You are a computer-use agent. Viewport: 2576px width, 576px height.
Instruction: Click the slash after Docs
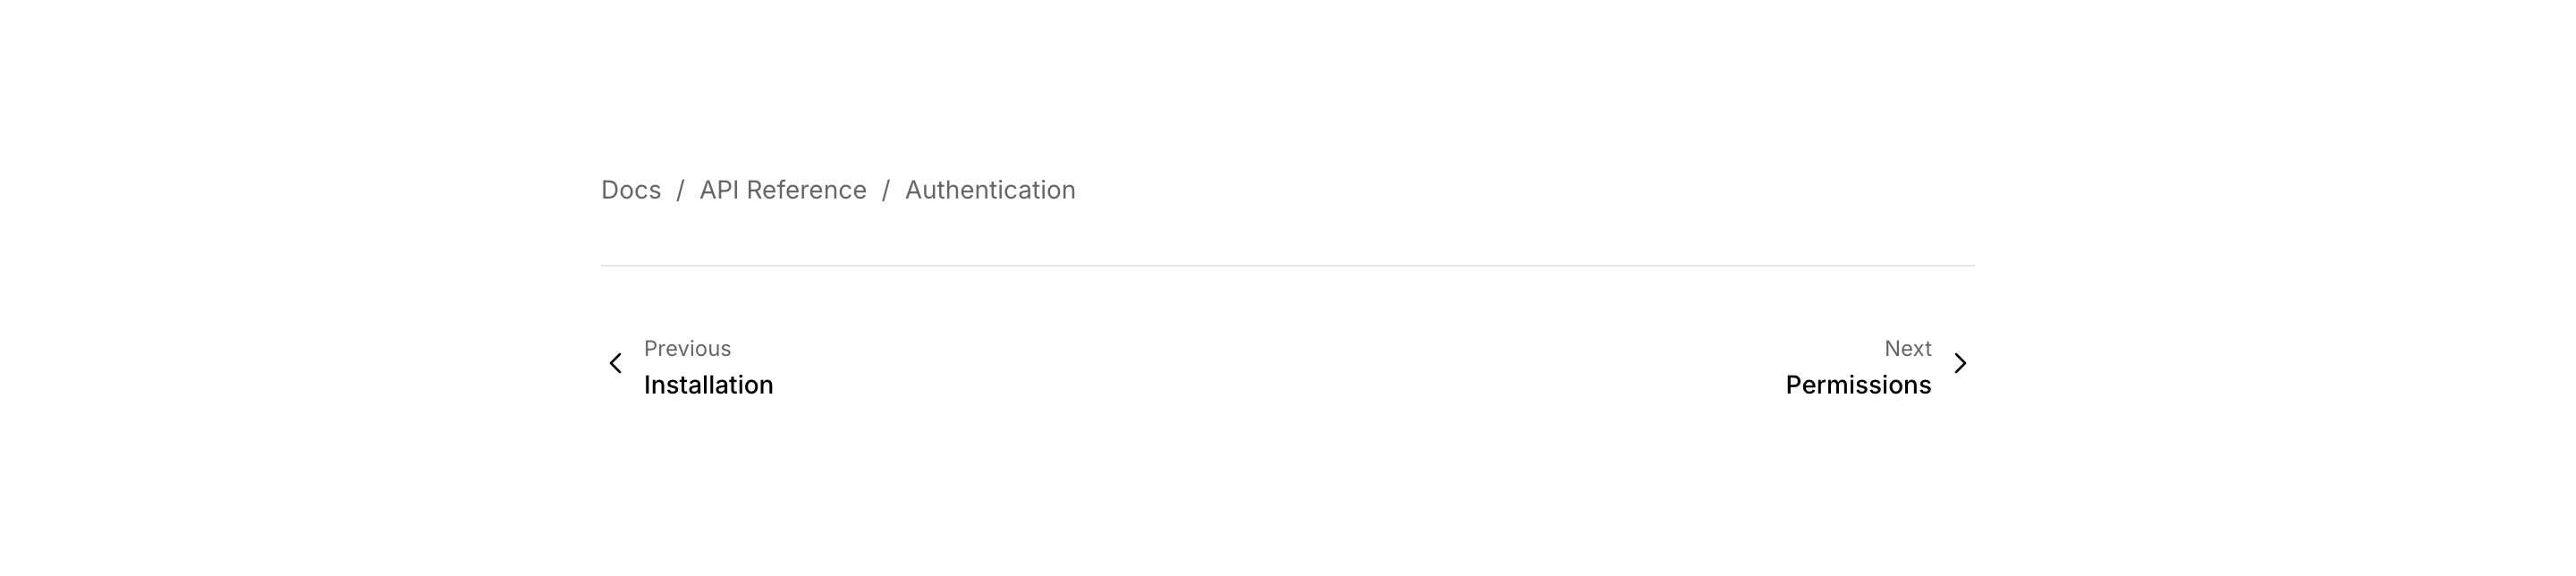pyautogui.click(x=680, y=190)
